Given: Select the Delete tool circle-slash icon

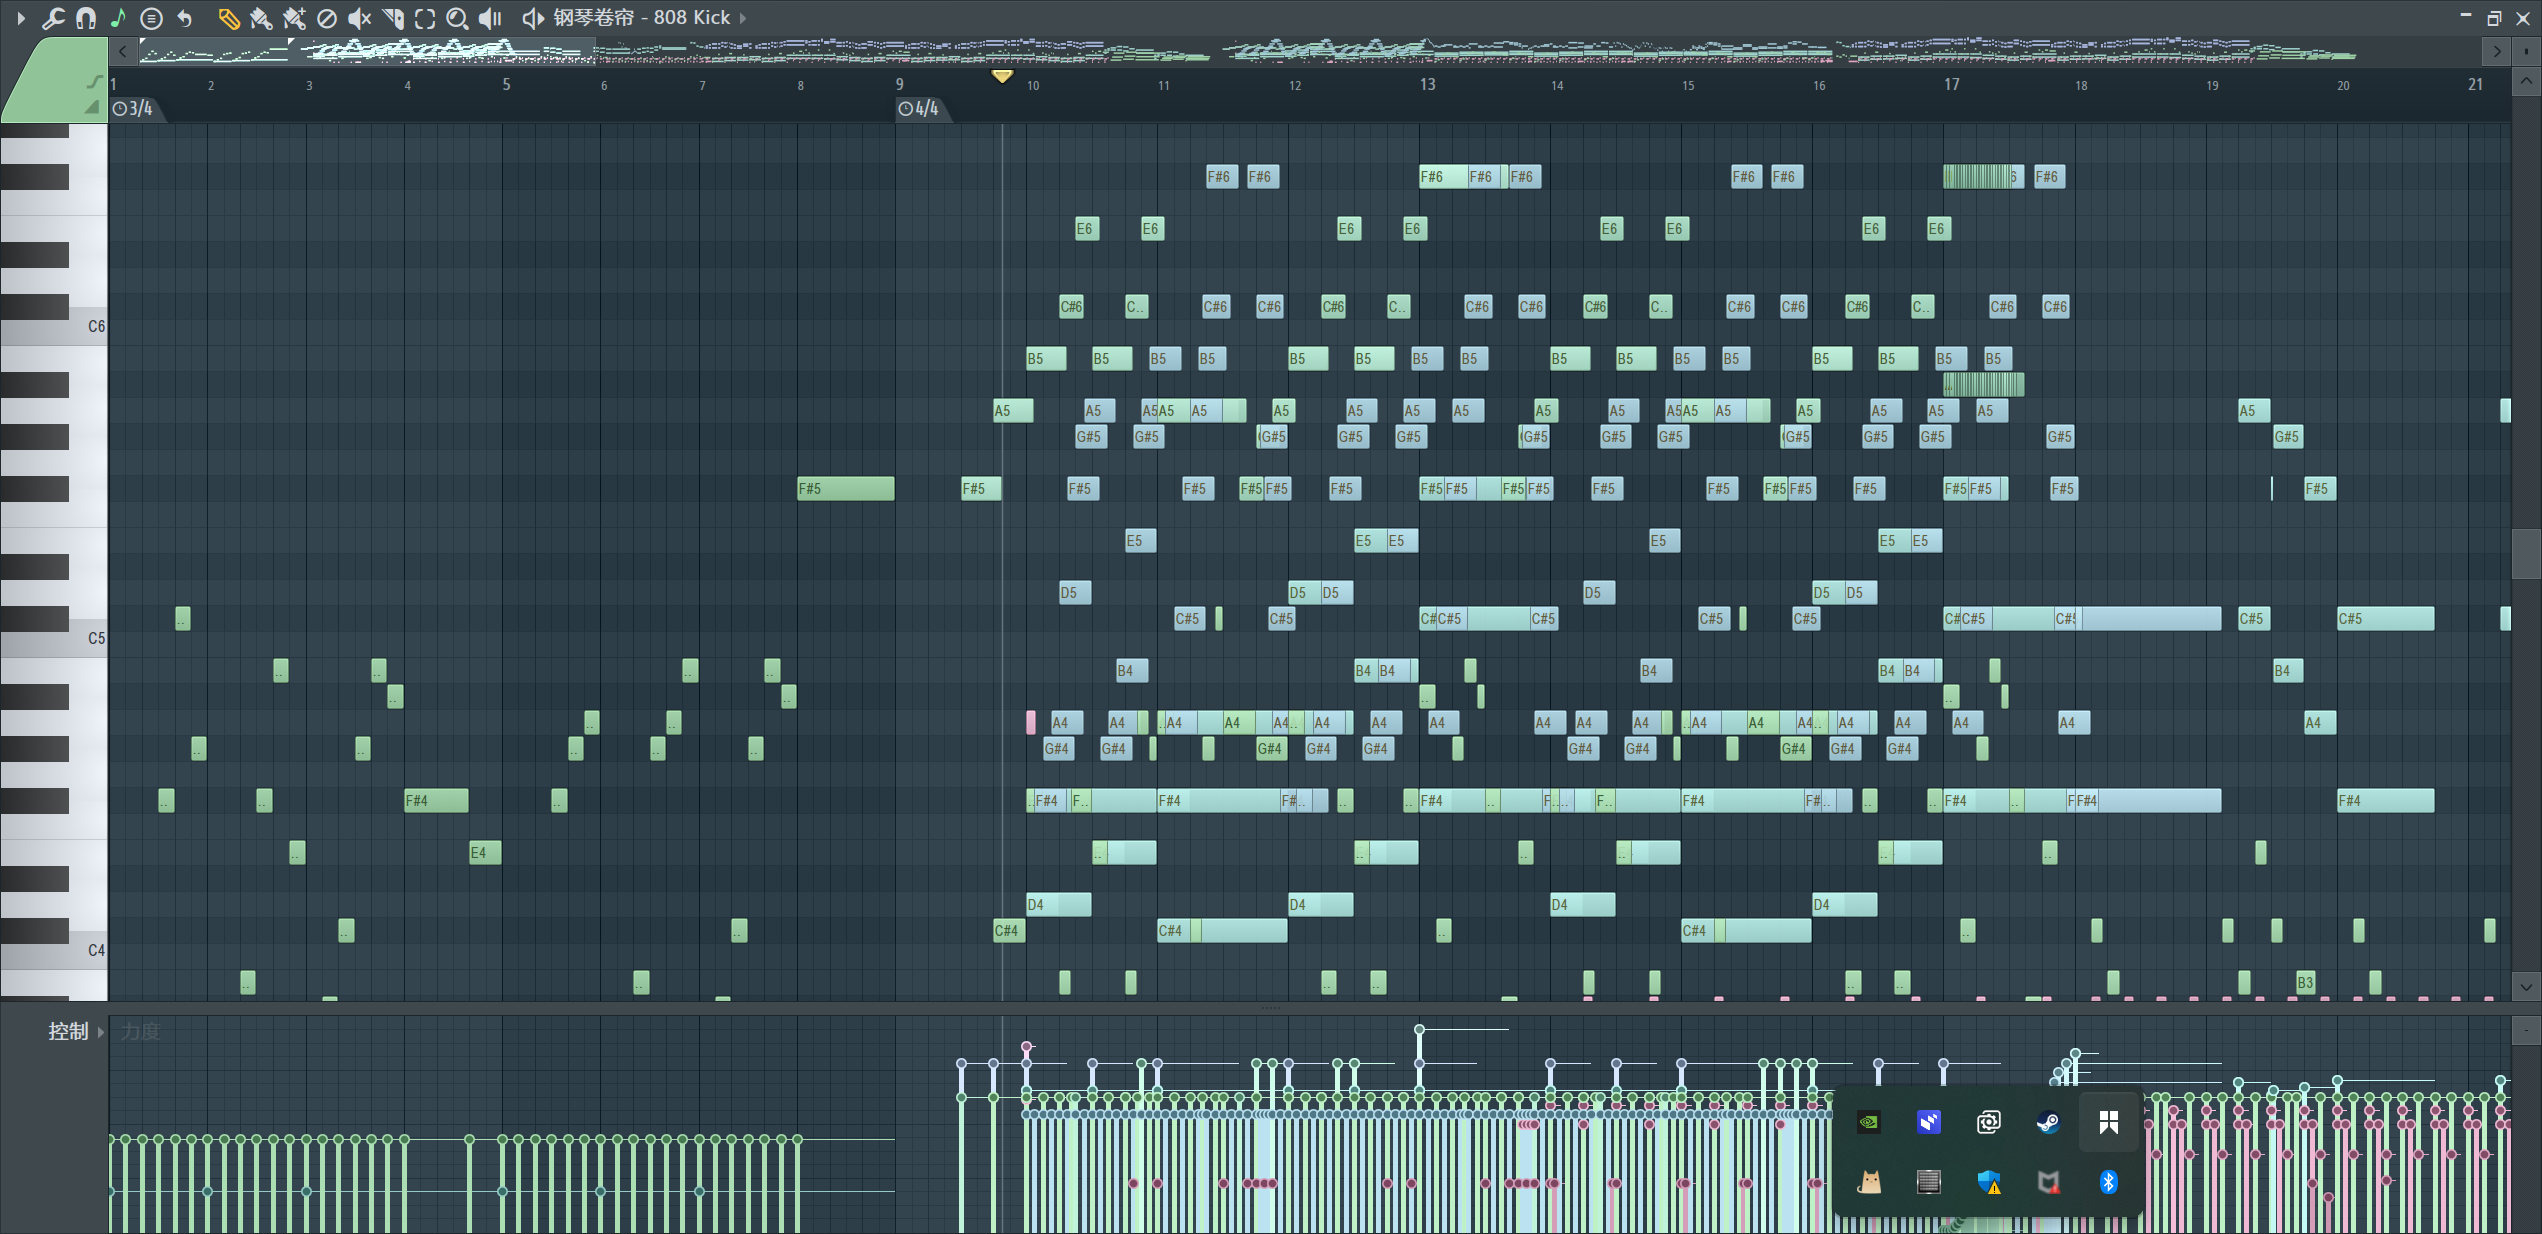Looking at the screenshot, I should (x=327, y=18).
